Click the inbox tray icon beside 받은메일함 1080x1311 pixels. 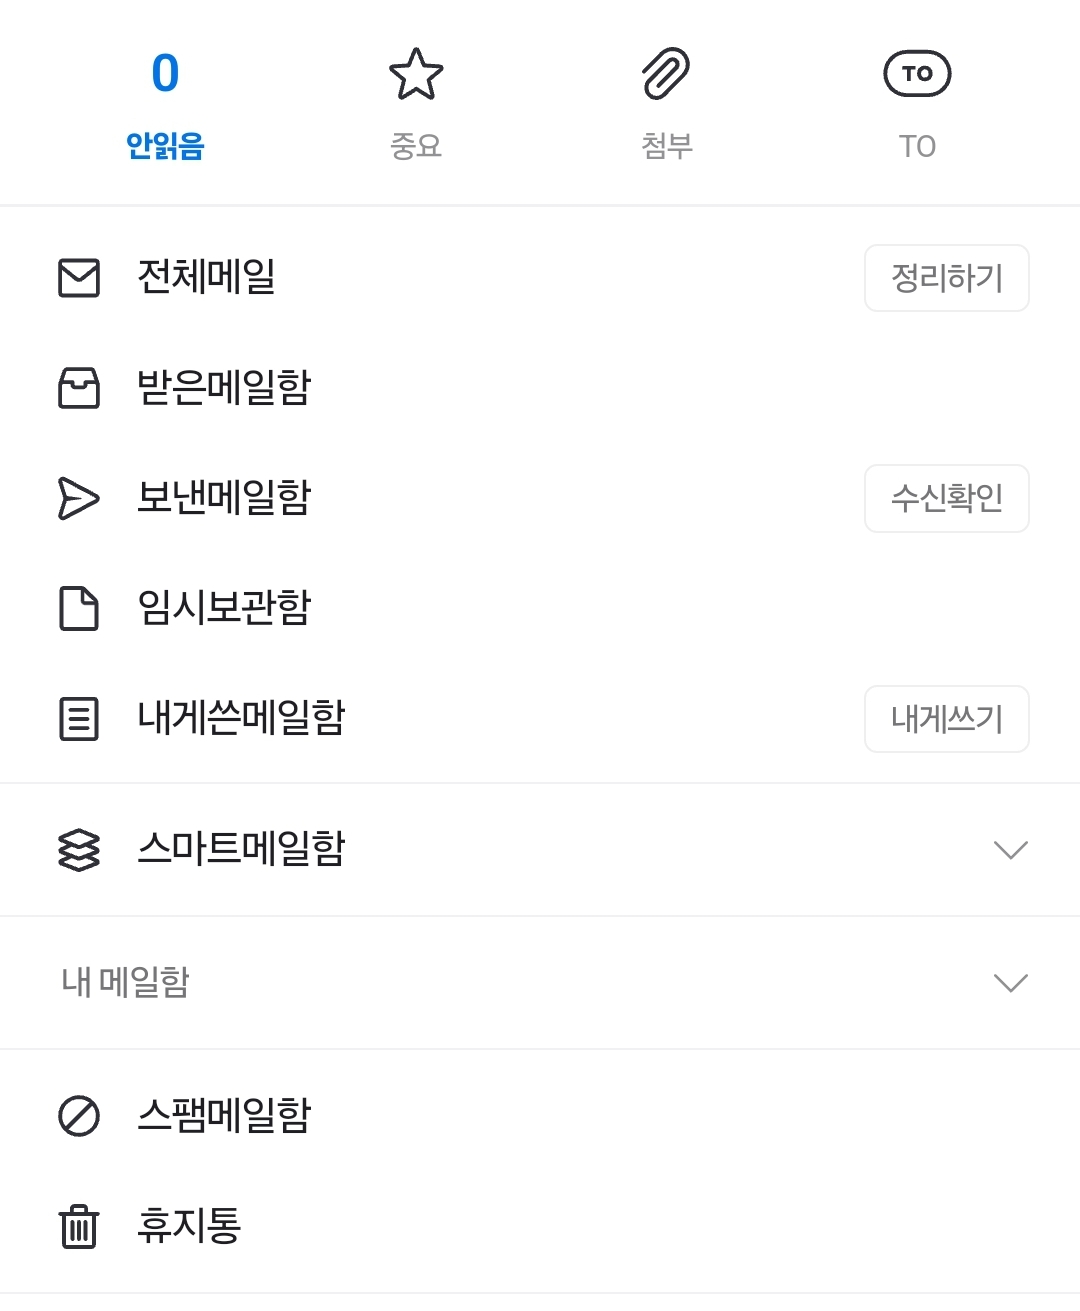pos(79,388)
